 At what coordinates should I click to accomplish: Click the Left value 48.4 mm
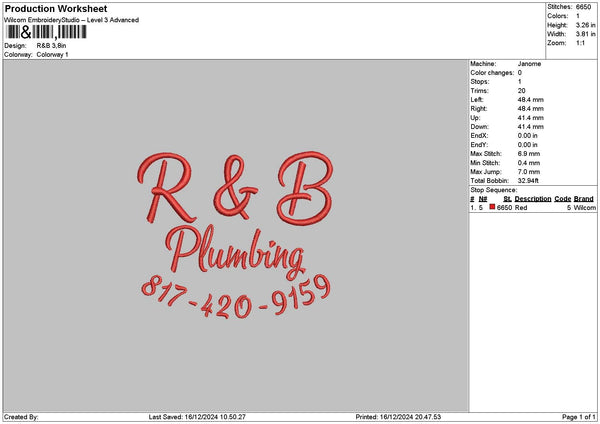pyautogui.click(x=530, y=100)
